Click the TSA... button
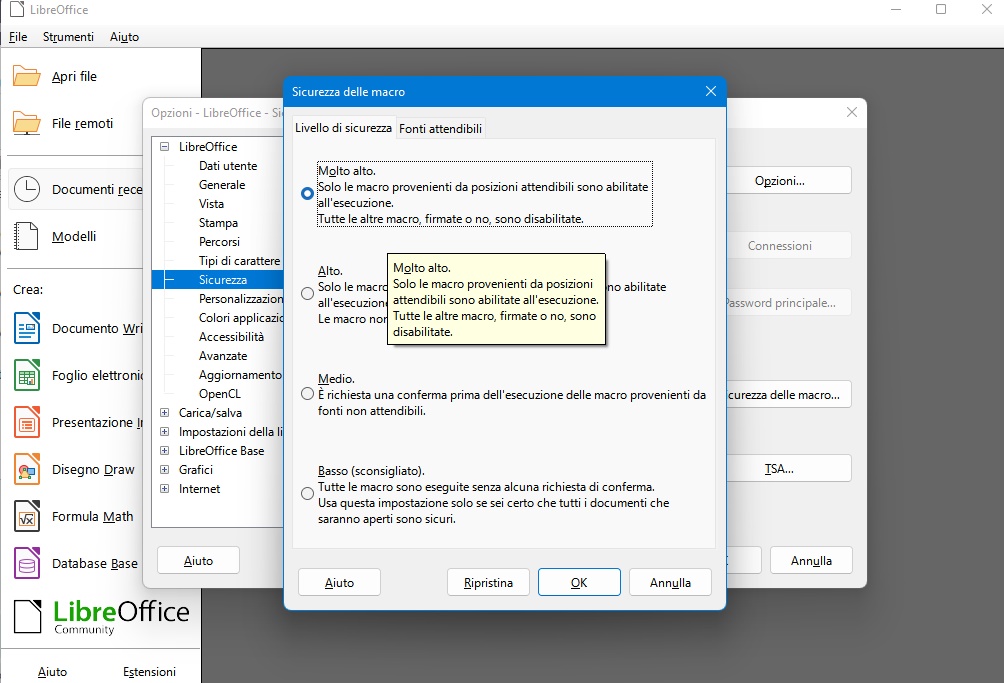Screen dimensions: 1004x683 (x=789, y=469)
